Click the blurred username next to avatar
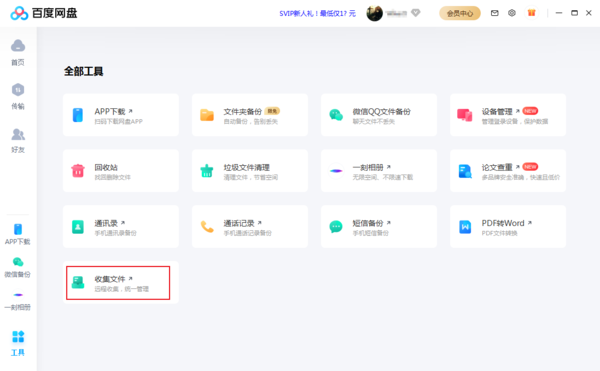 tap(396, 13)
